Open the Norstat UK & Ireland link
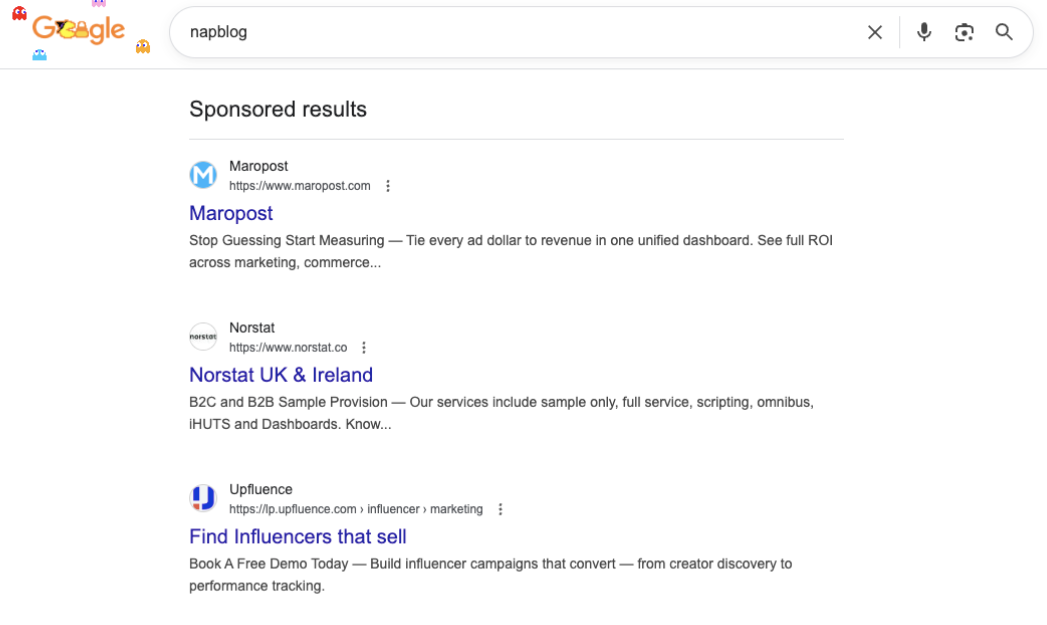1047x625 pixels. (281, 374)
